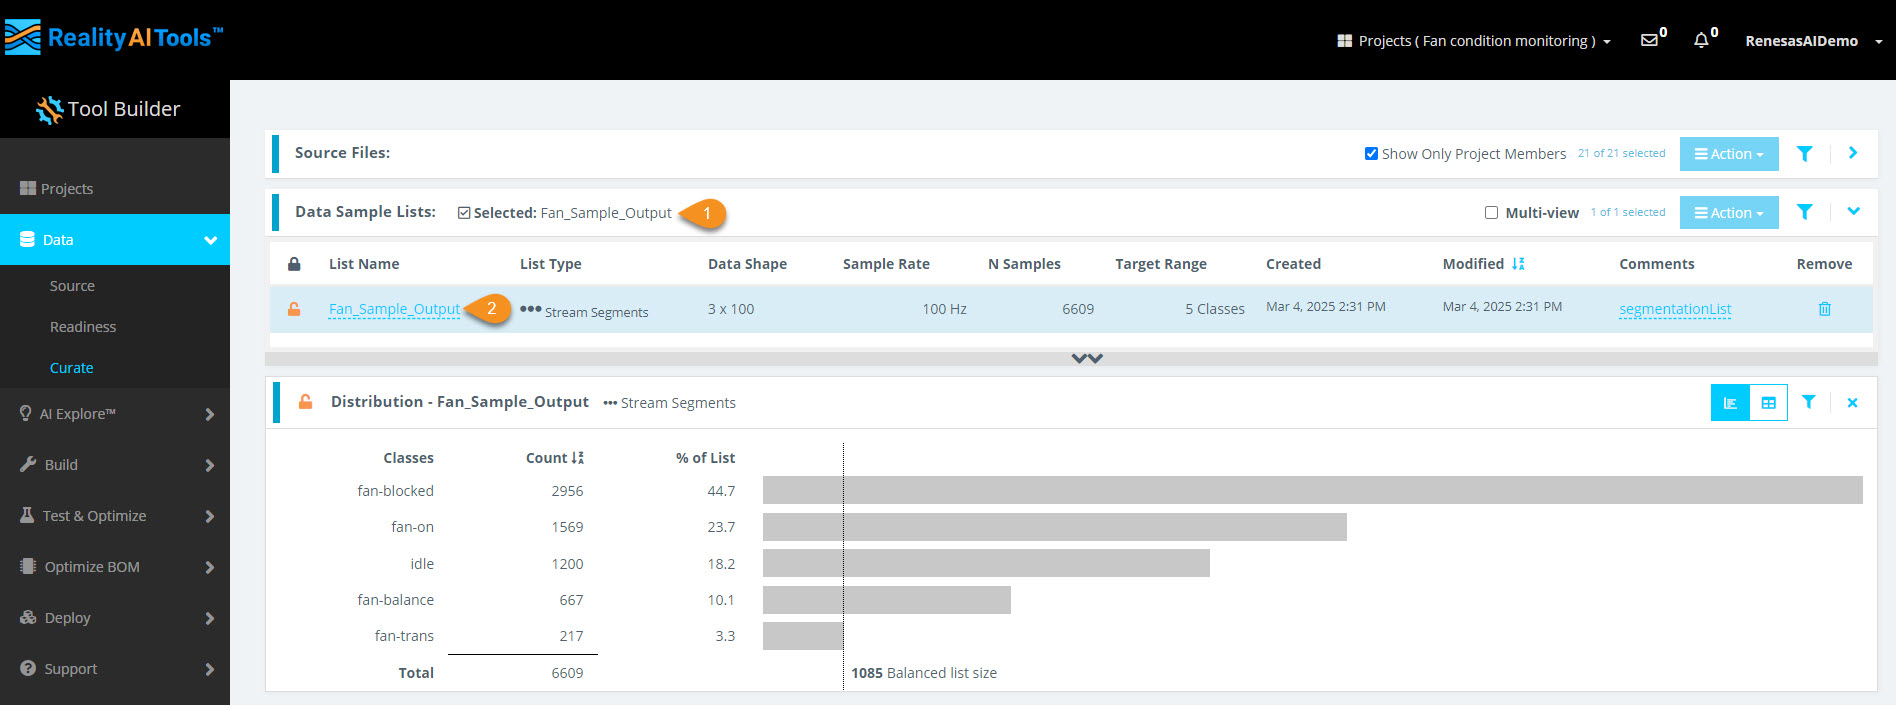Enable the Multi-view checkbox
The height and width of the screenshot is (705, 1896).
tap(1491, 213)
